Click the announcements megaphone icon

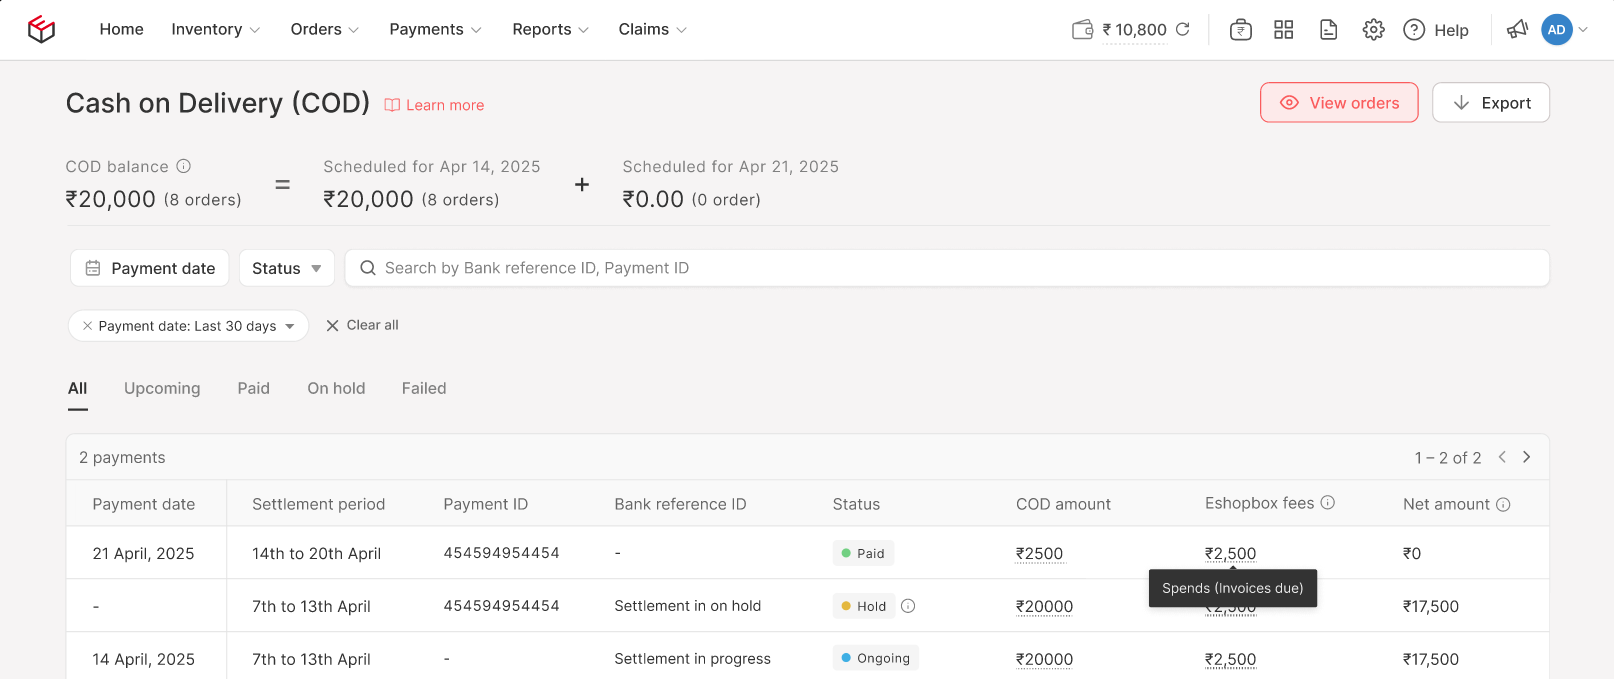(1517, 30)
